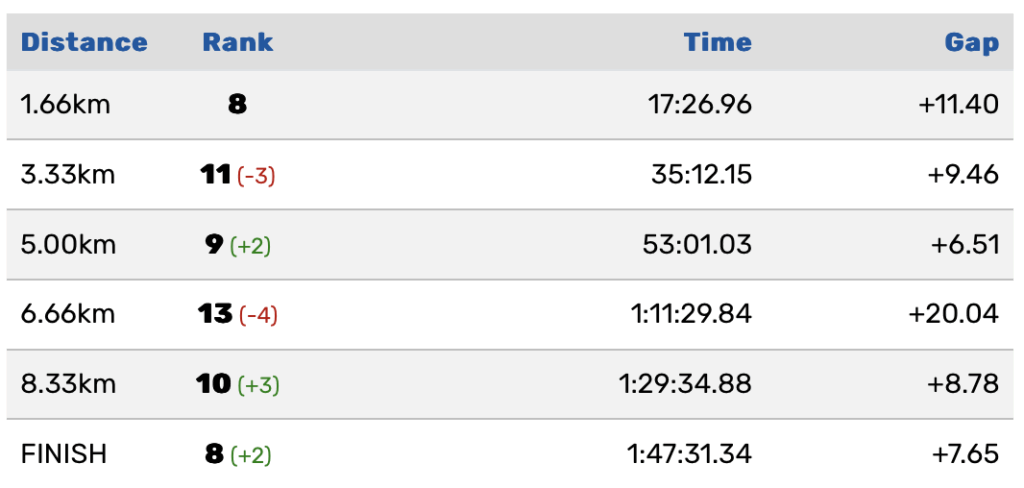Click the Distance column header

pos(84,43)
